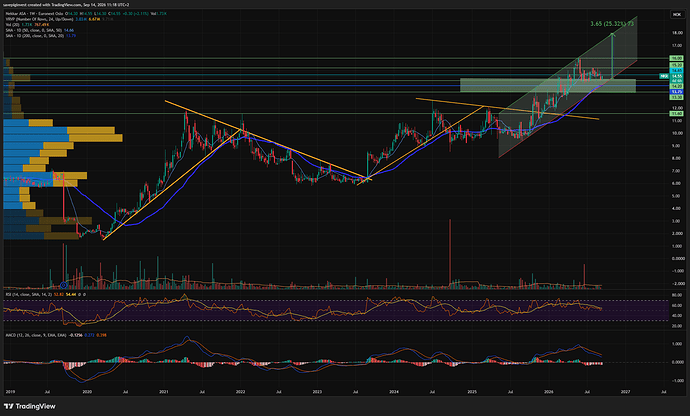Click the green price range arrow tip

click(612, 35)
